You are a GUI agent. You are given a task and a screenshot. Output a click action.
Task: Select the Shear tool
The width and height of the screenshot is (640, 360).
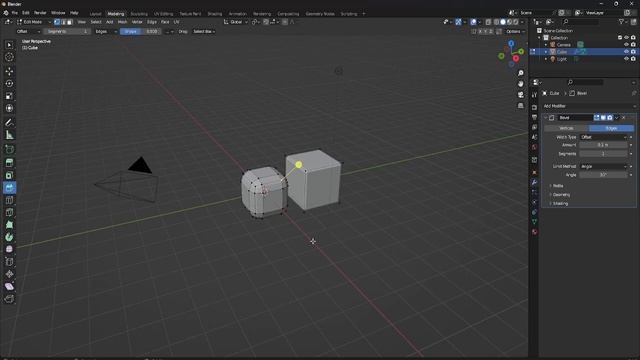click(x=9, y=286)
